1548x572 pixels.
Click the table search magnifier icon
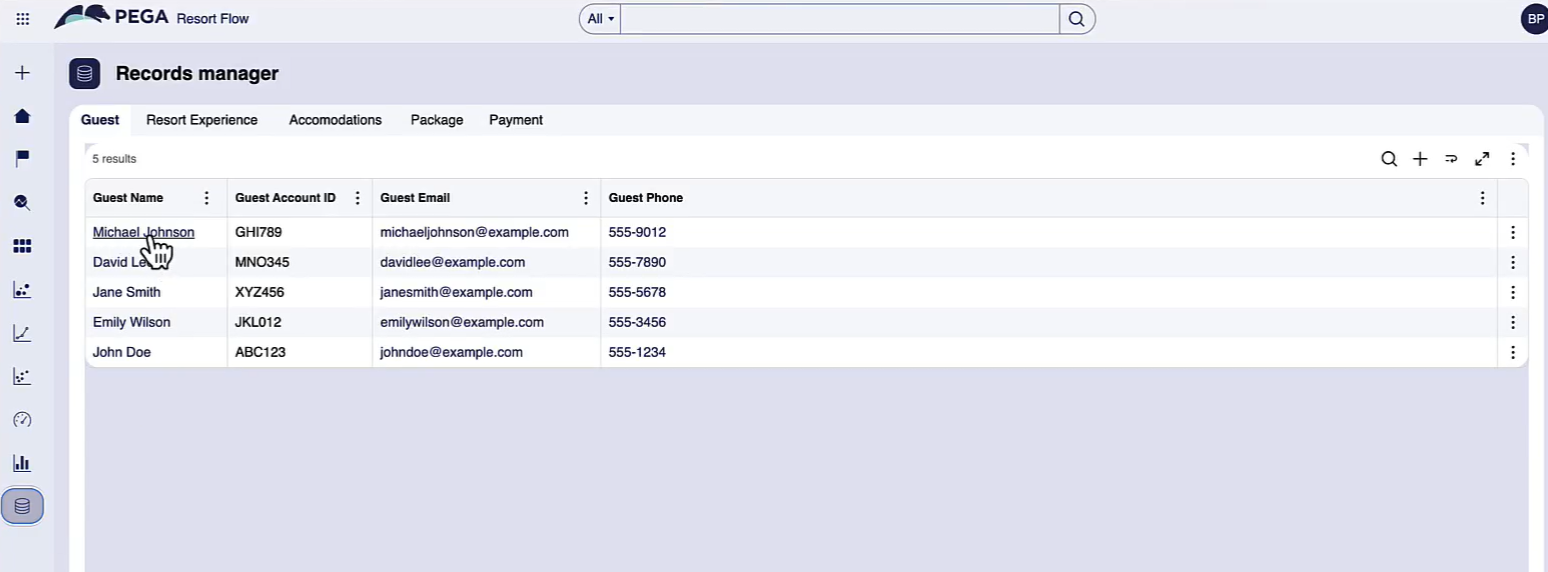point(1389,159)
